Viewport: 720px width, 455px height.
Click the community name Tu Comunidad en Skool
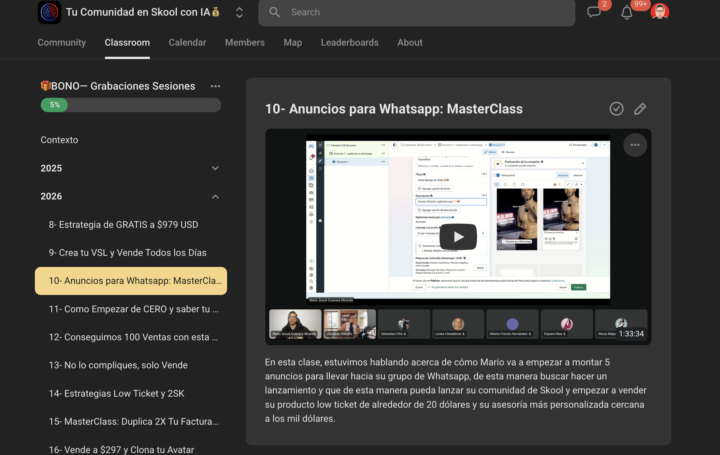tap(143, 12)
